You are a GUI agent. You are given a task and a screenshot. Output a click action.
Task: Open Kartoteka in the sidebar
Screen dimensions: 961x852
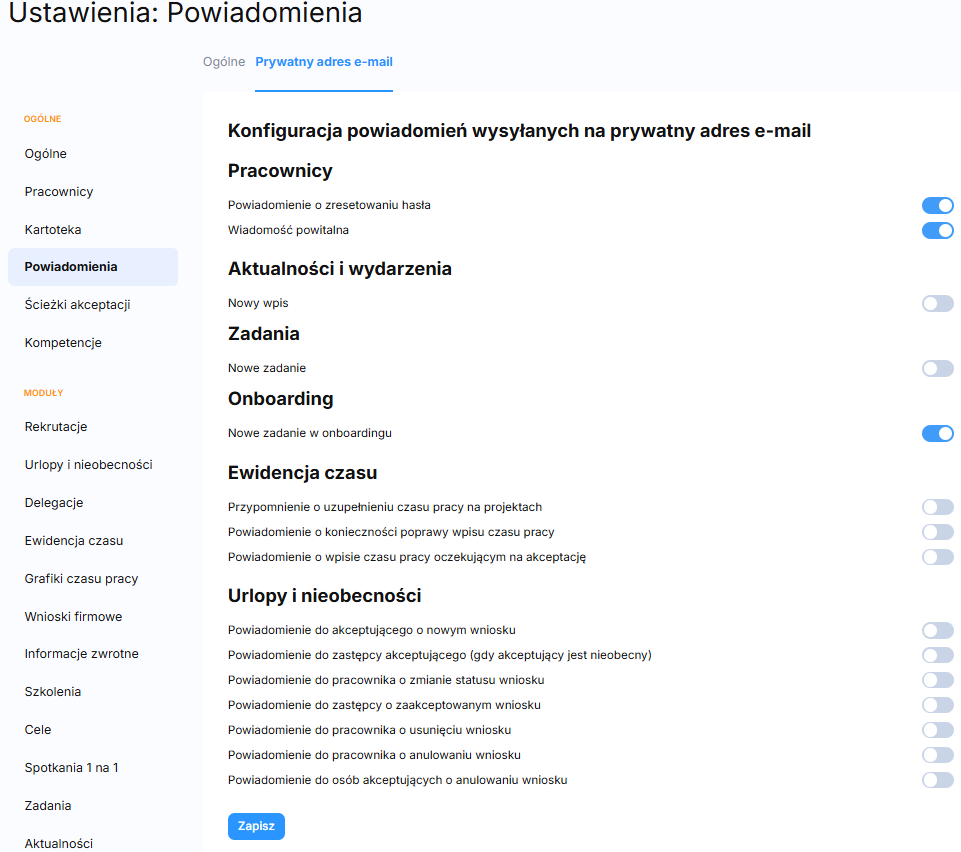(53, 230)
